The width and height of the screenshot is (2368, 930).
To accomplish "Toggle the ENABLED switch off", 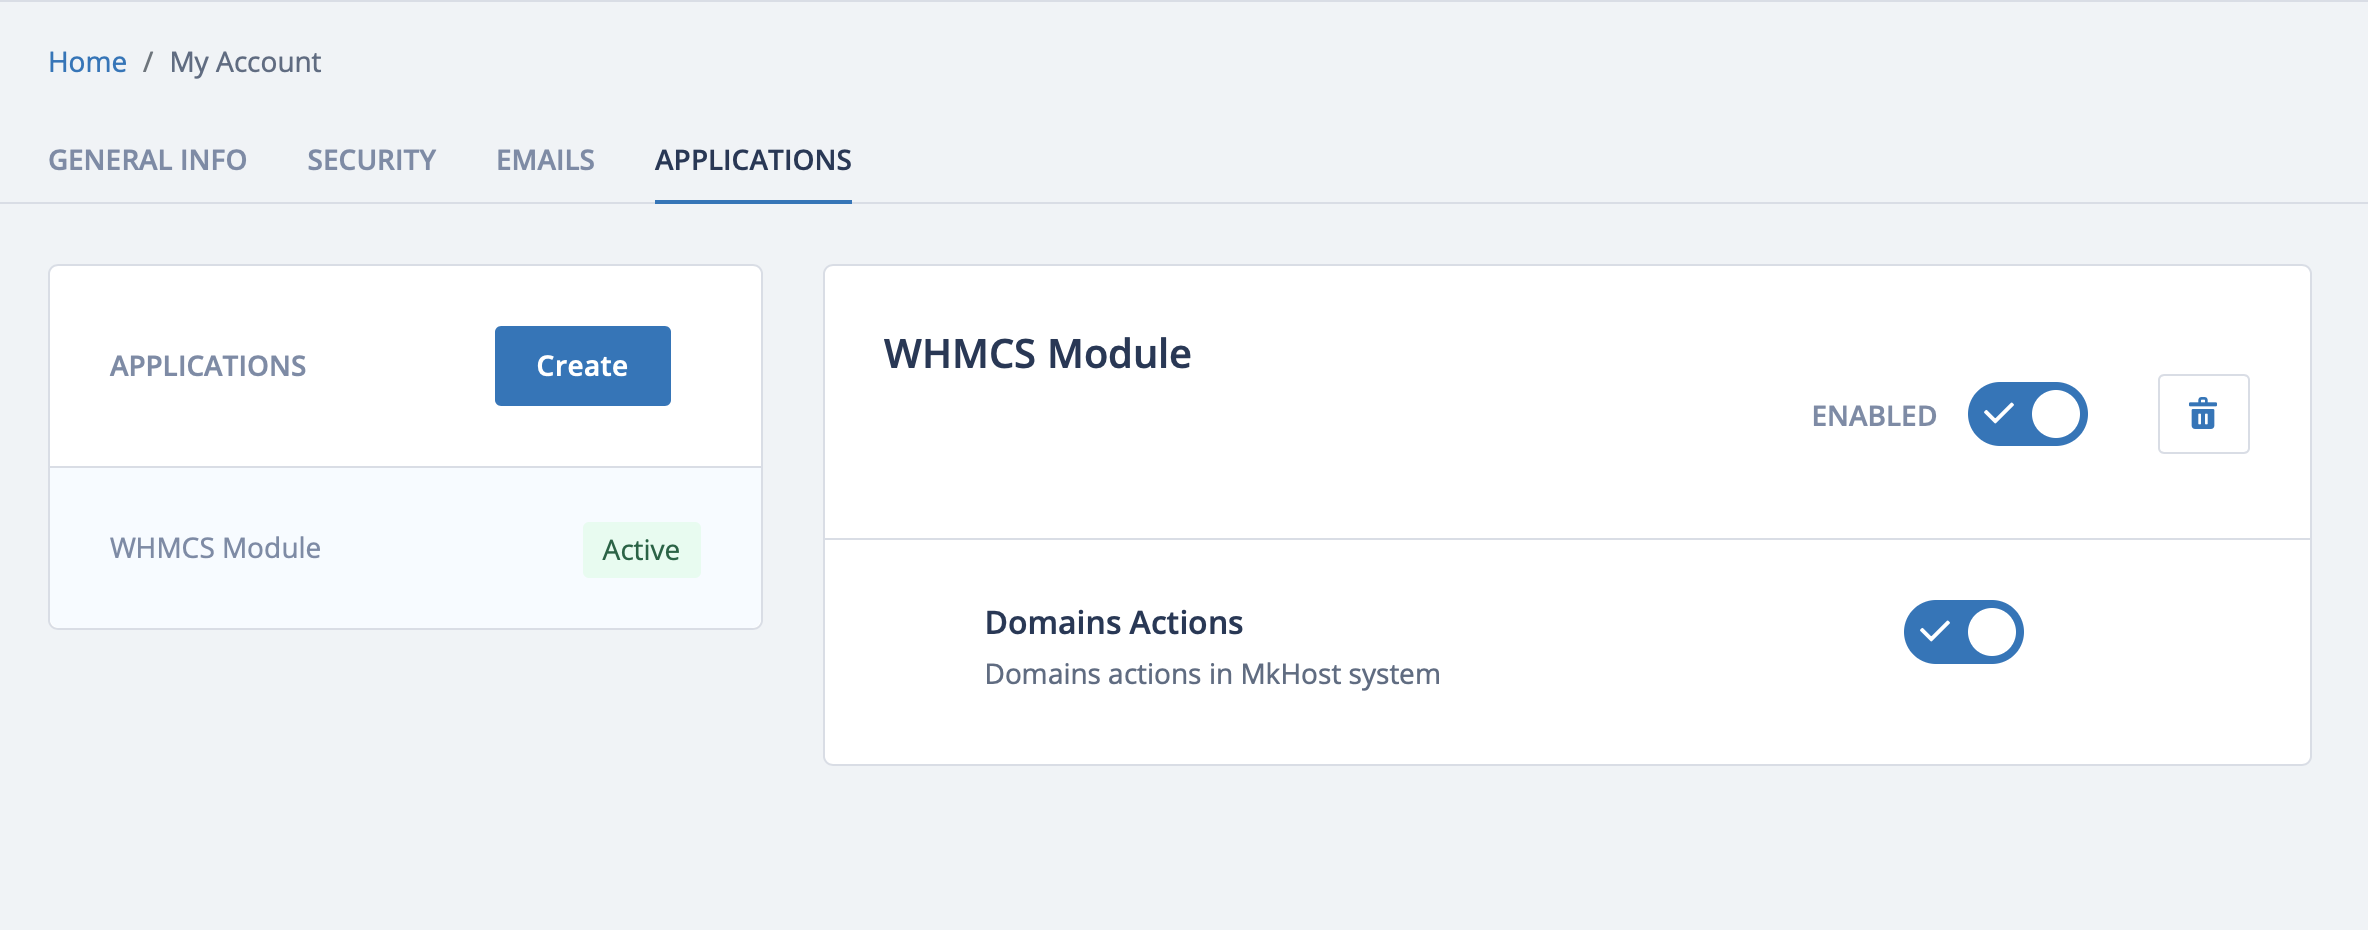I will [2027, 414].
